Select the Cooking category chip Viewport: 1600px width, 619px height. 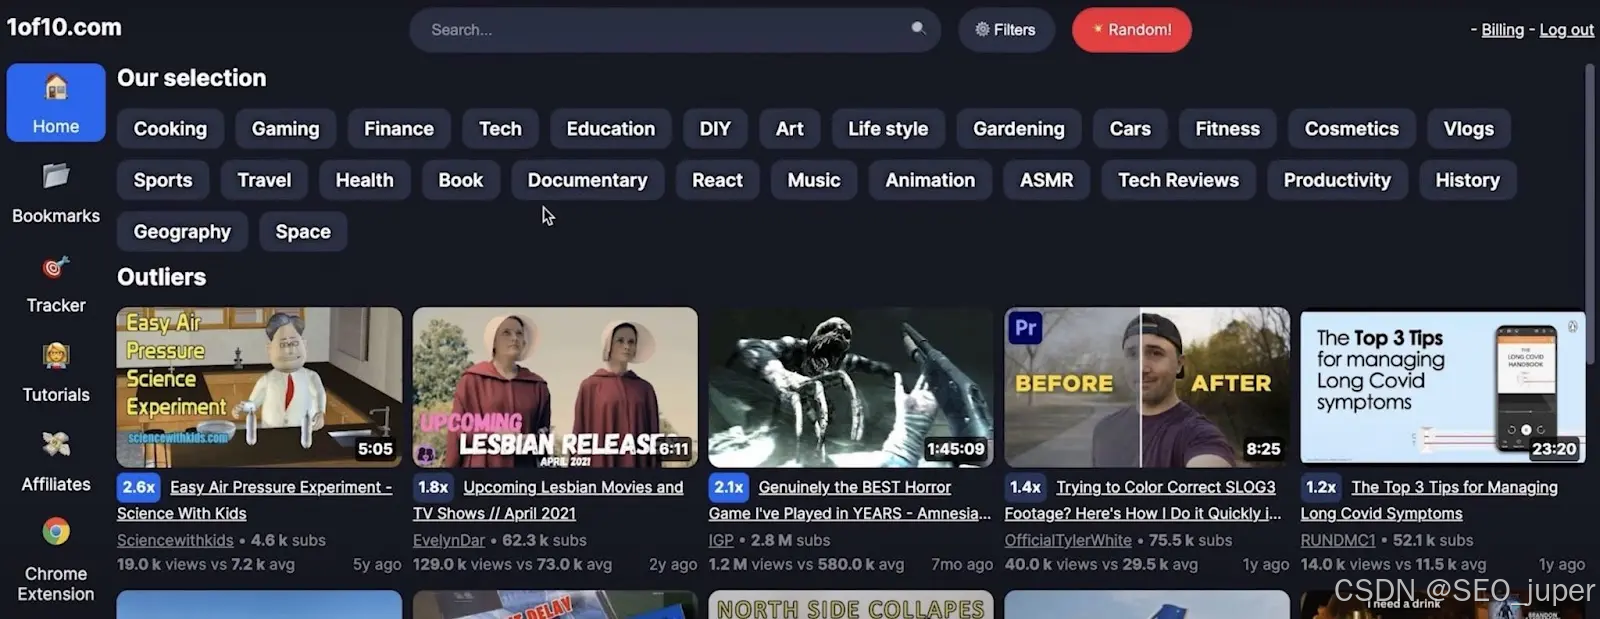click(x=170, y=129)
